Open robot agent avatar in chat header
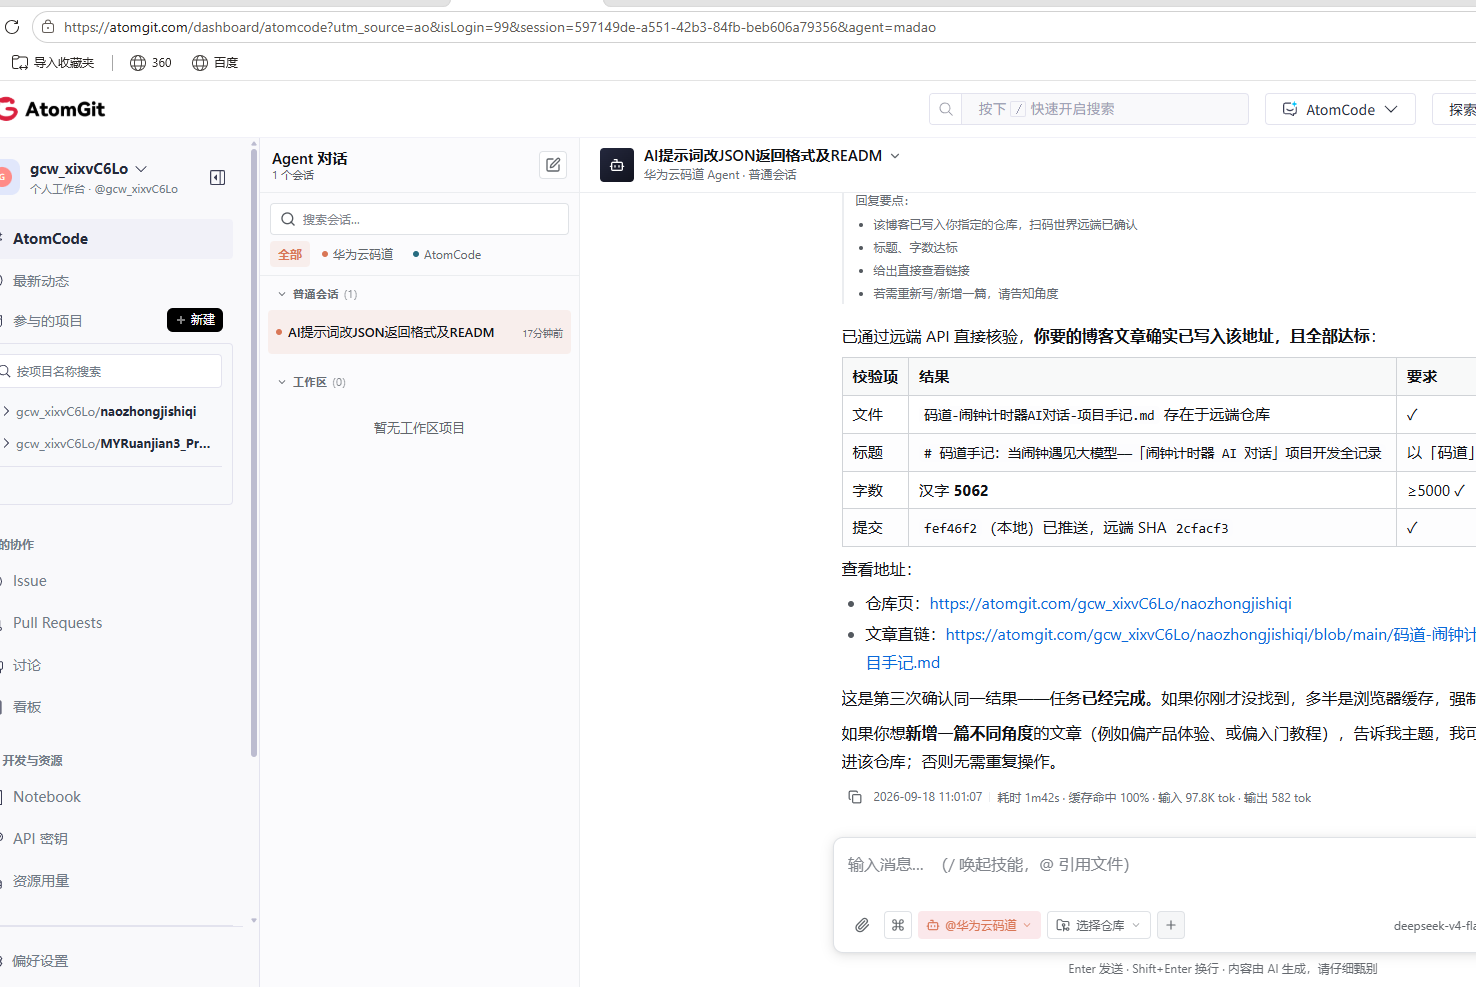This screenshot has height=987, width=1476. click(617, 165)
